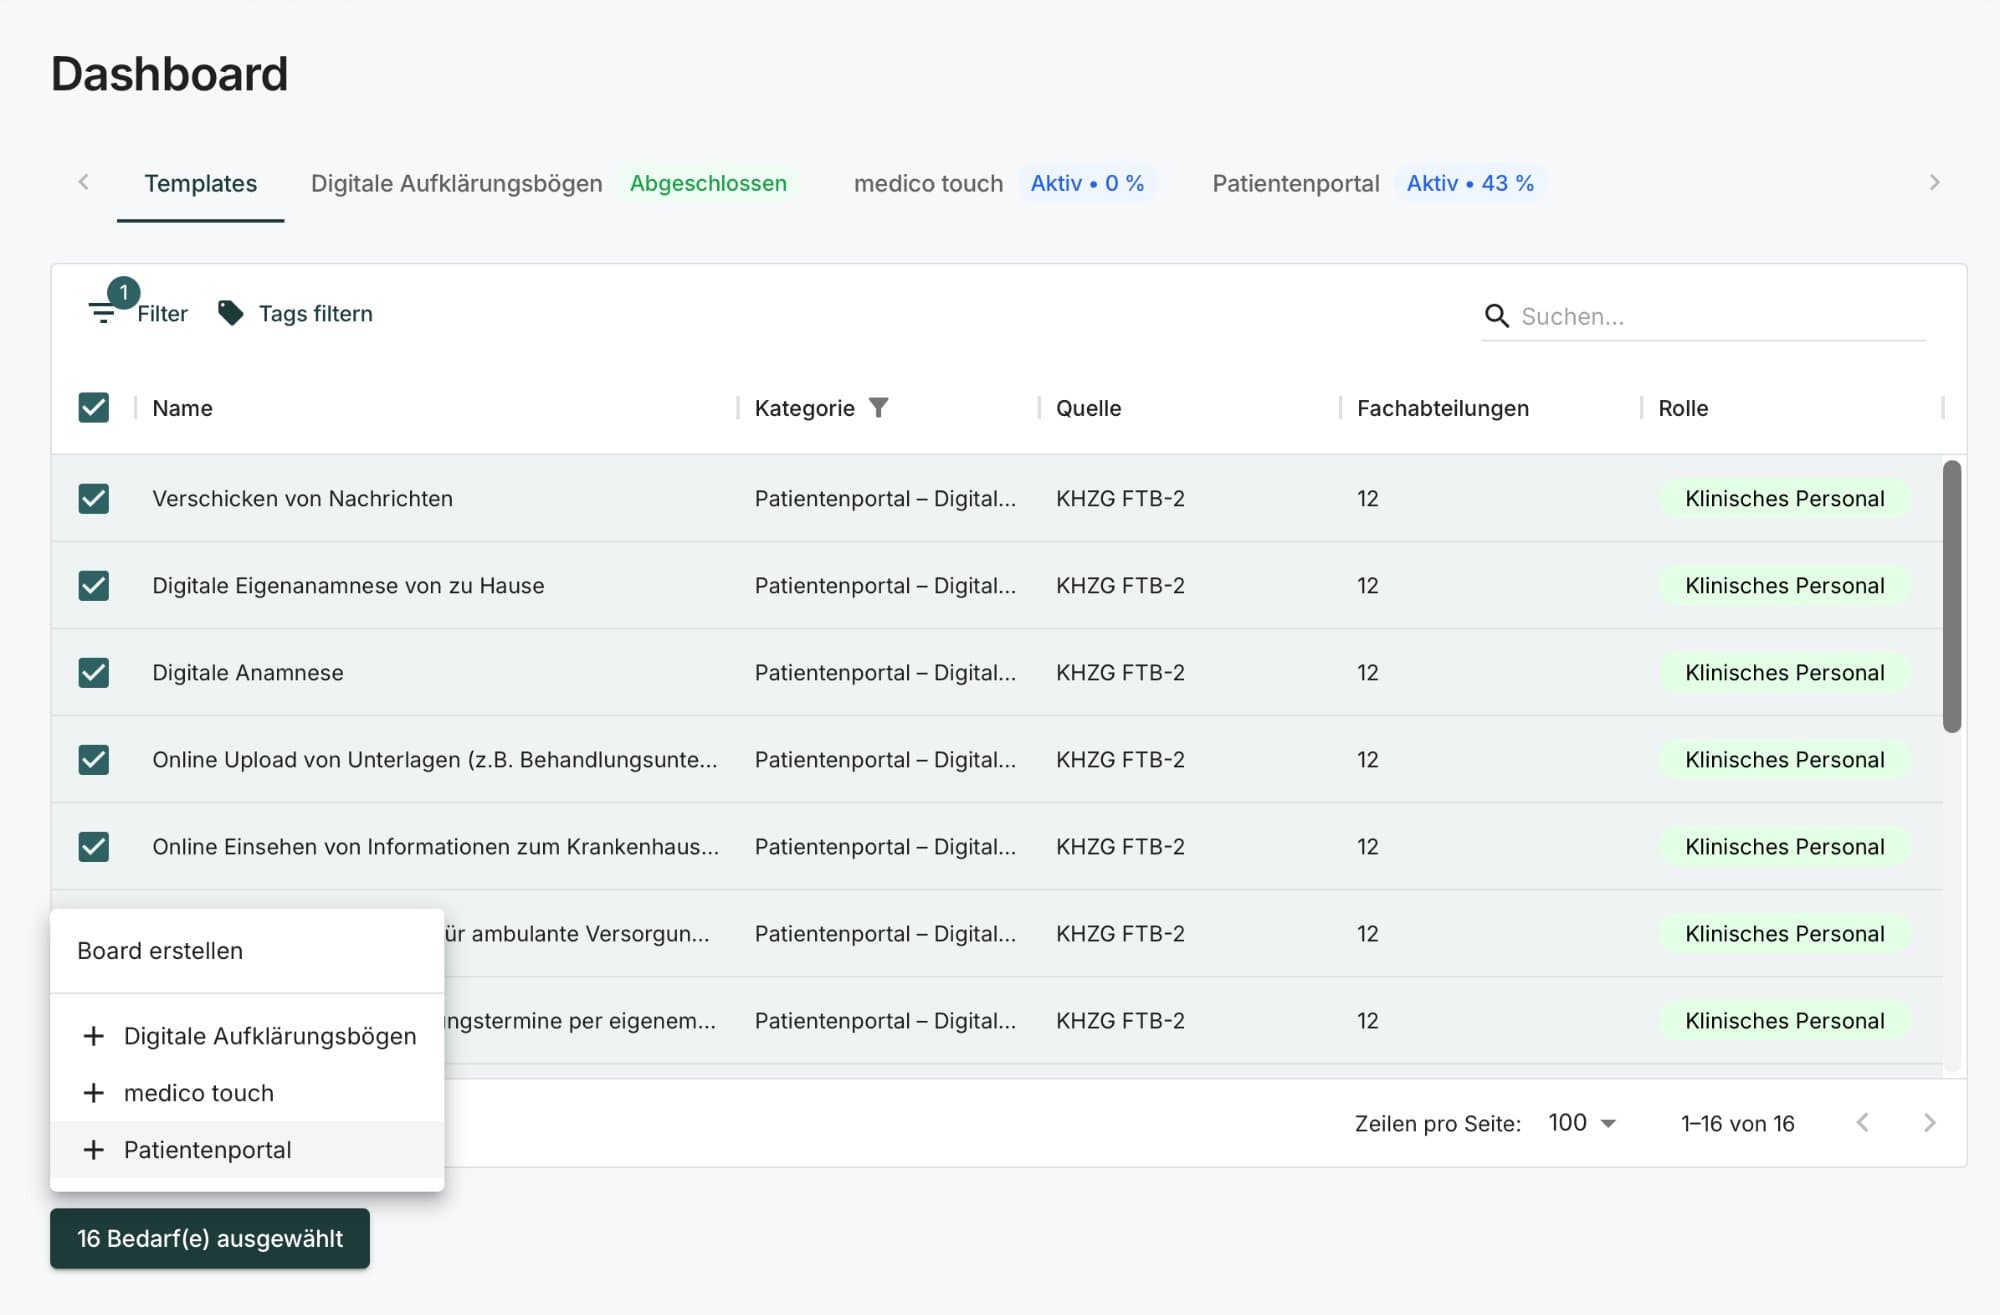Click the Tags filtern tag icon

(x=231, y=313)
